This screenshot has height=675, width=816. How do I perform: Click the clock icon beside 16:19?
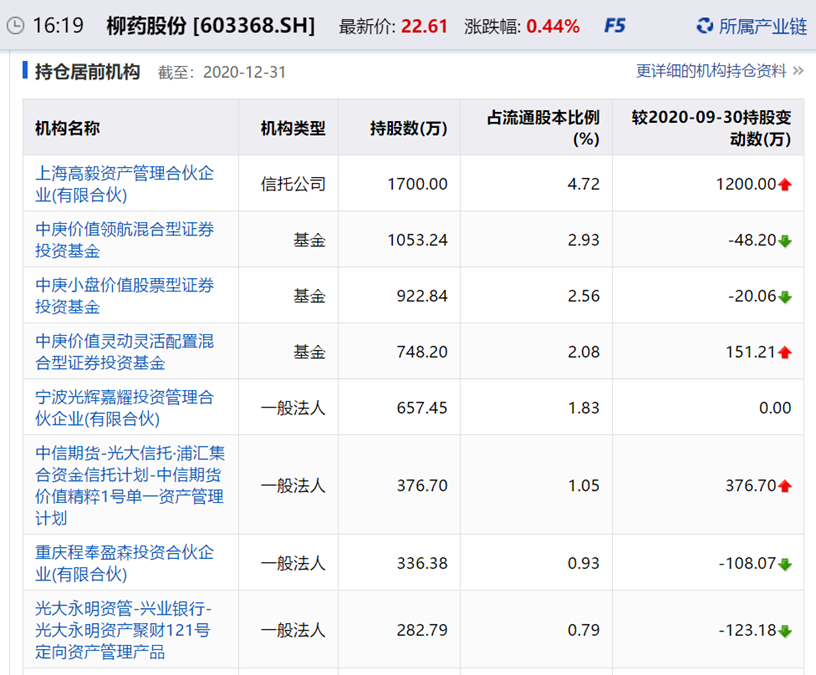[x=15, y=26]
